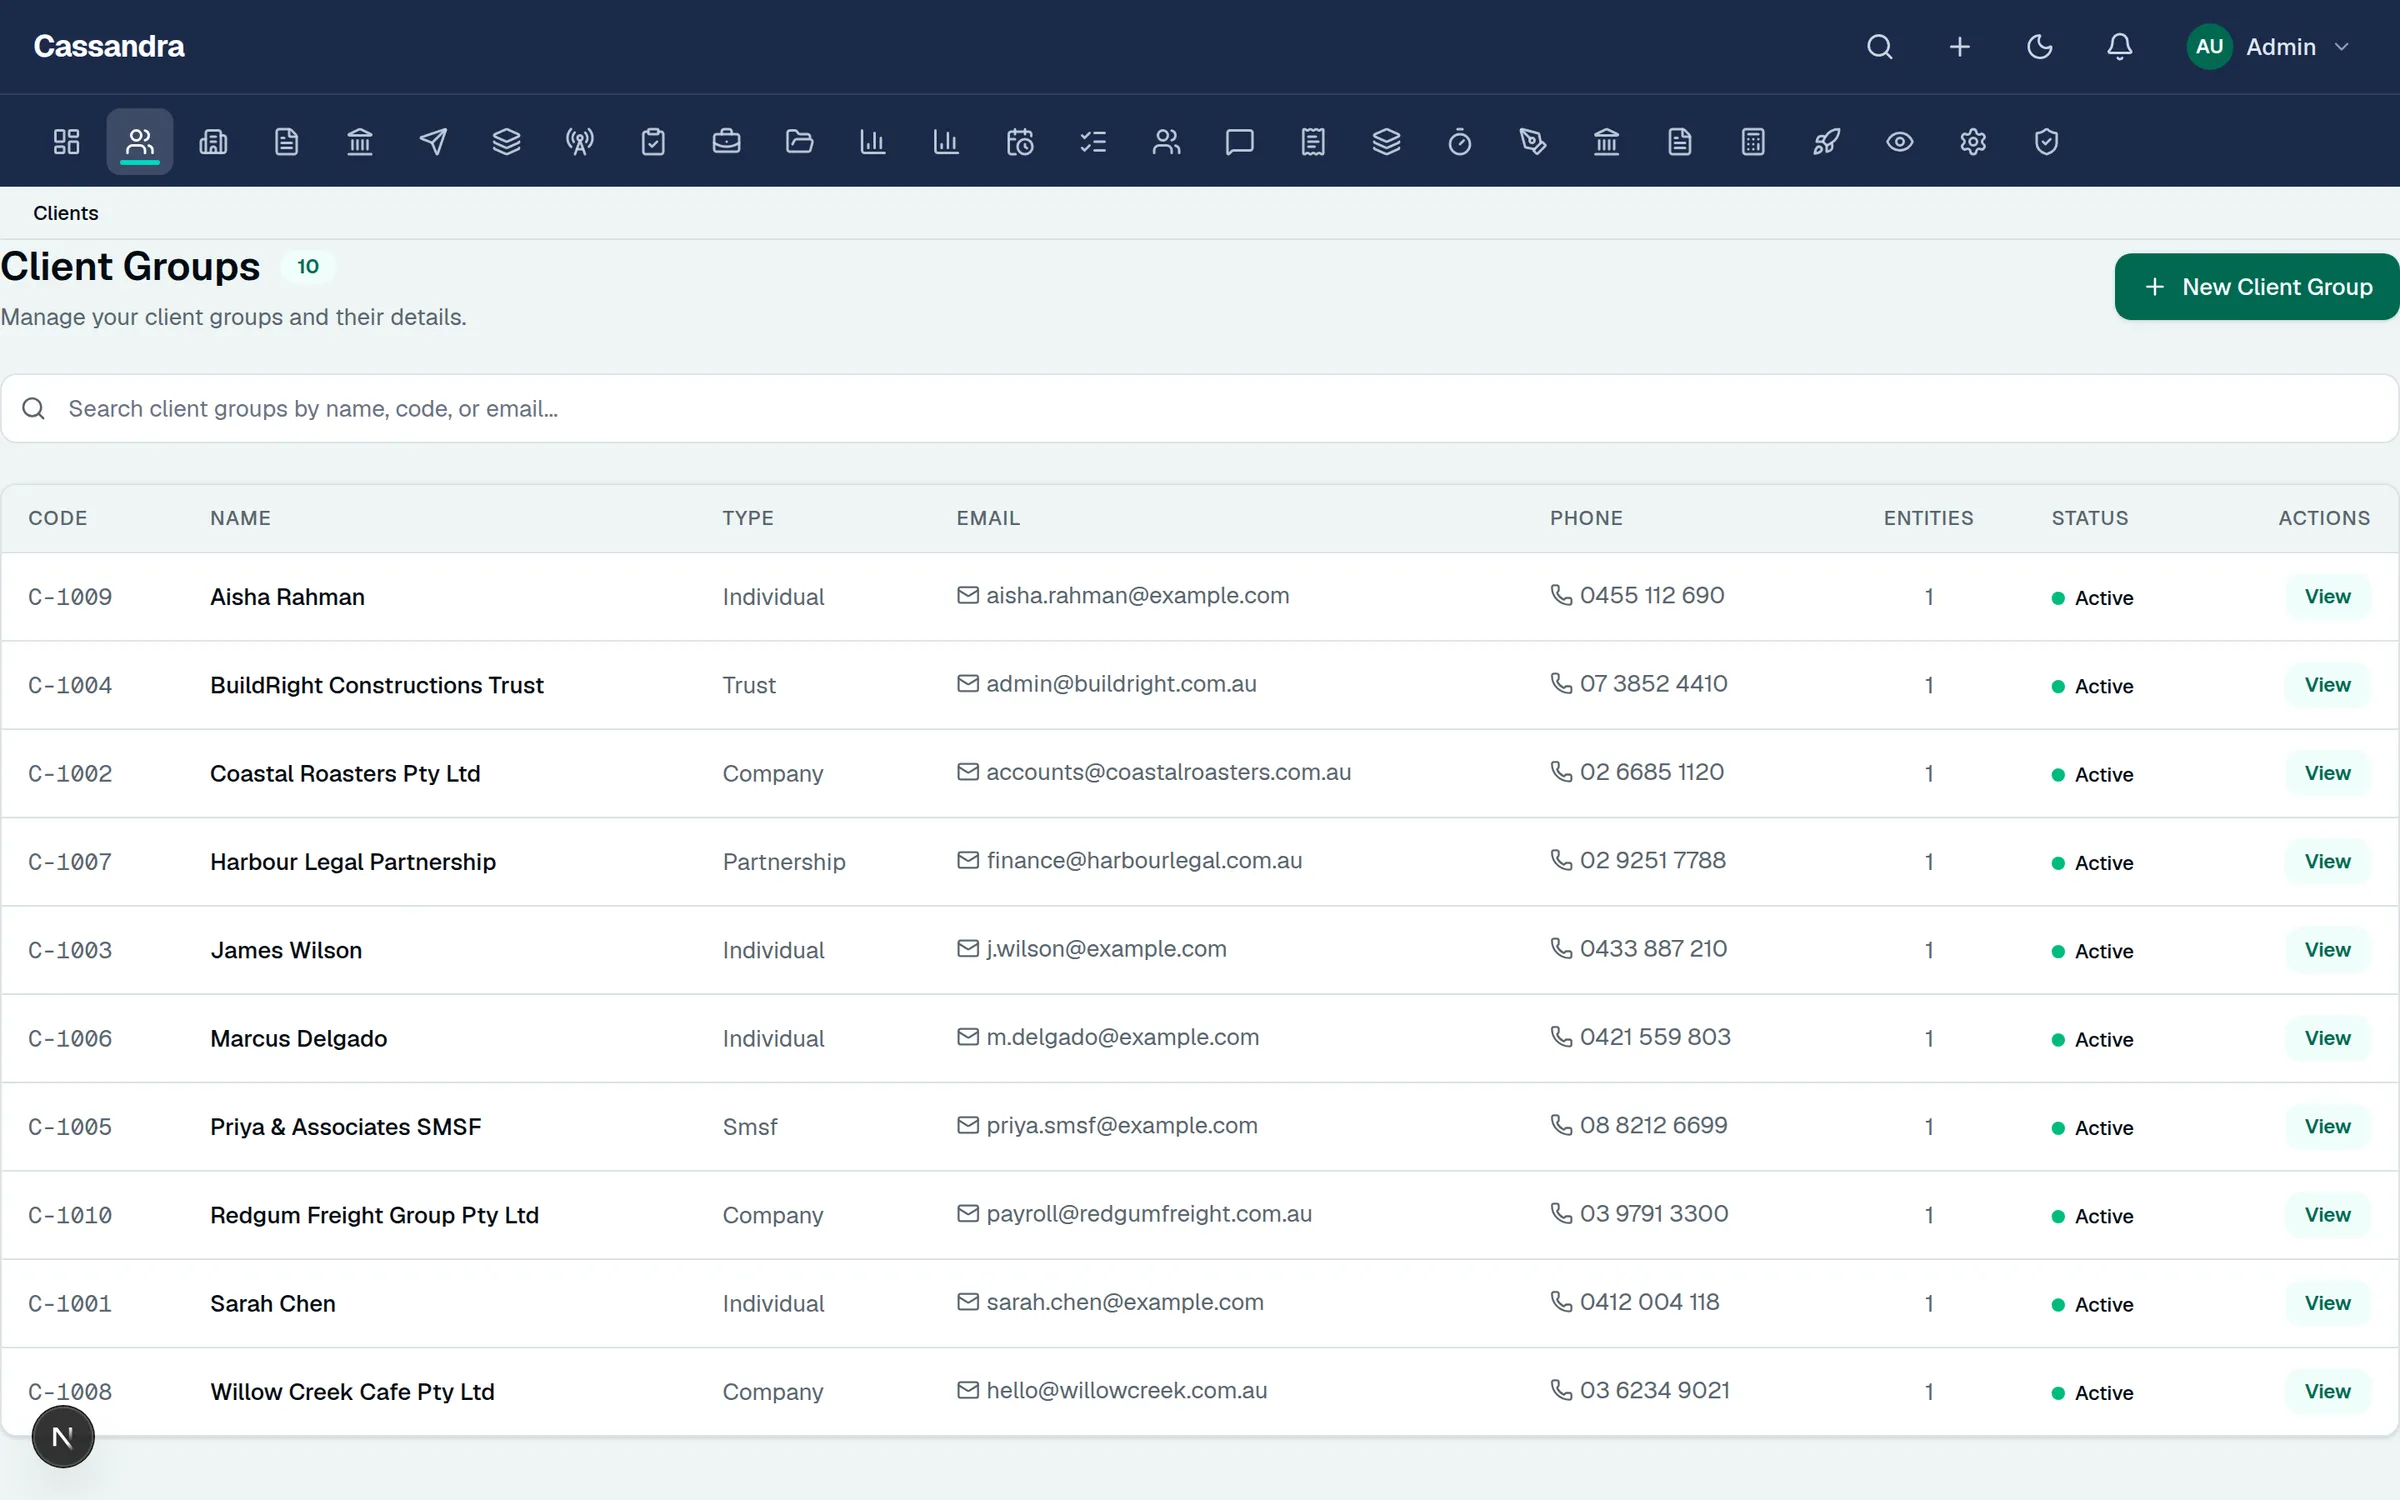View the Redgum Freight Group Pty Ltd

[2328, 1215]
